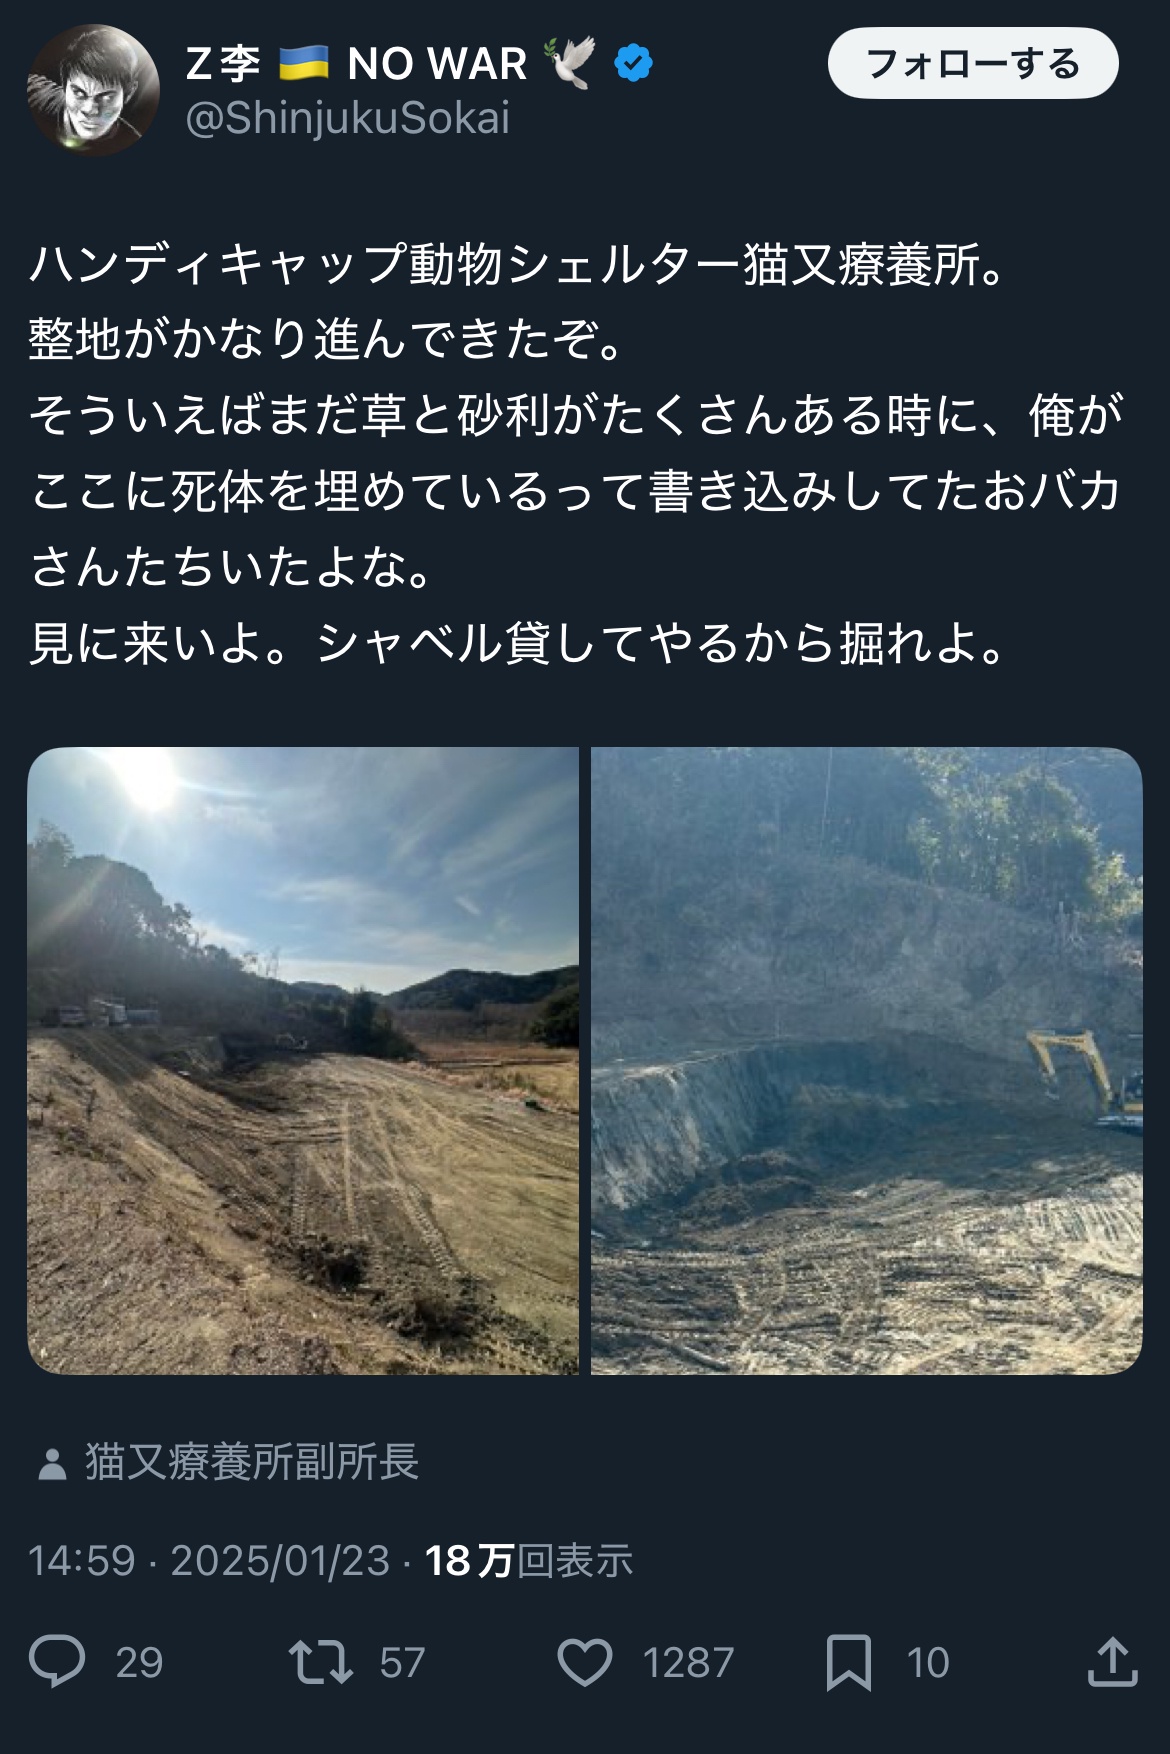Tap the retweet arrows icon
The image size is (1170, 1754).
click(320, 1661)
